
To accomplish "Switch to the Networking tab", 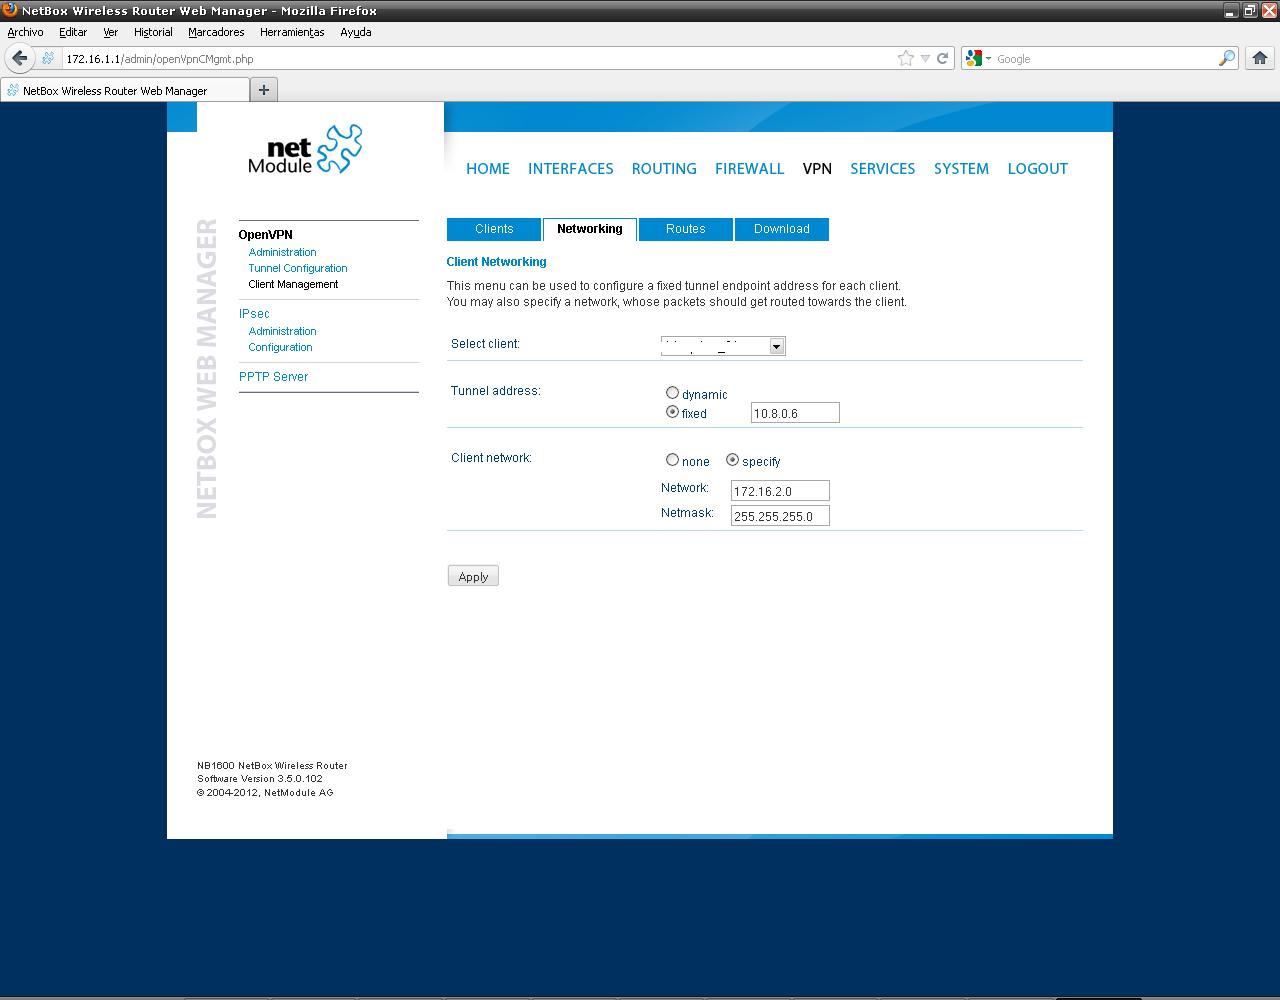I will pyautogui.click(x=590, y=229).
